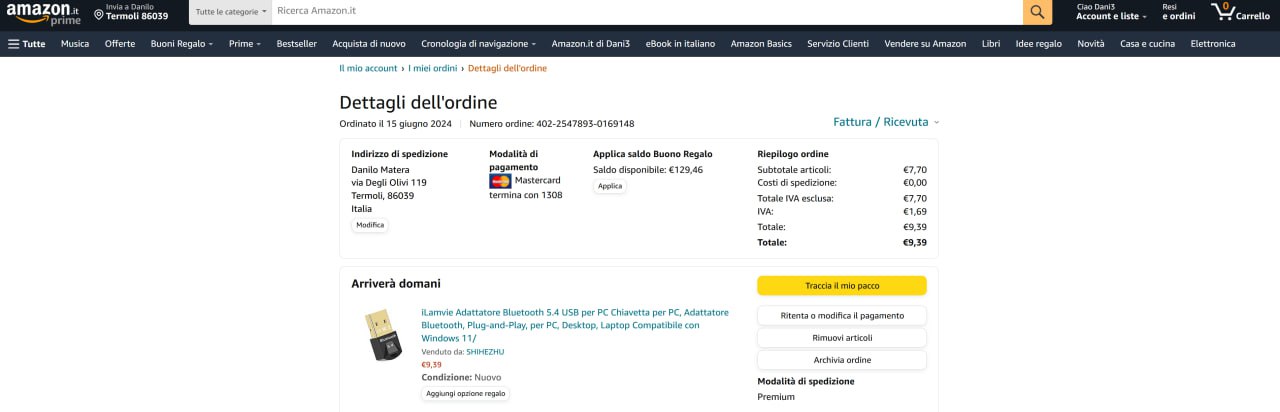Click Applica for gift card balance

[609, 186]
